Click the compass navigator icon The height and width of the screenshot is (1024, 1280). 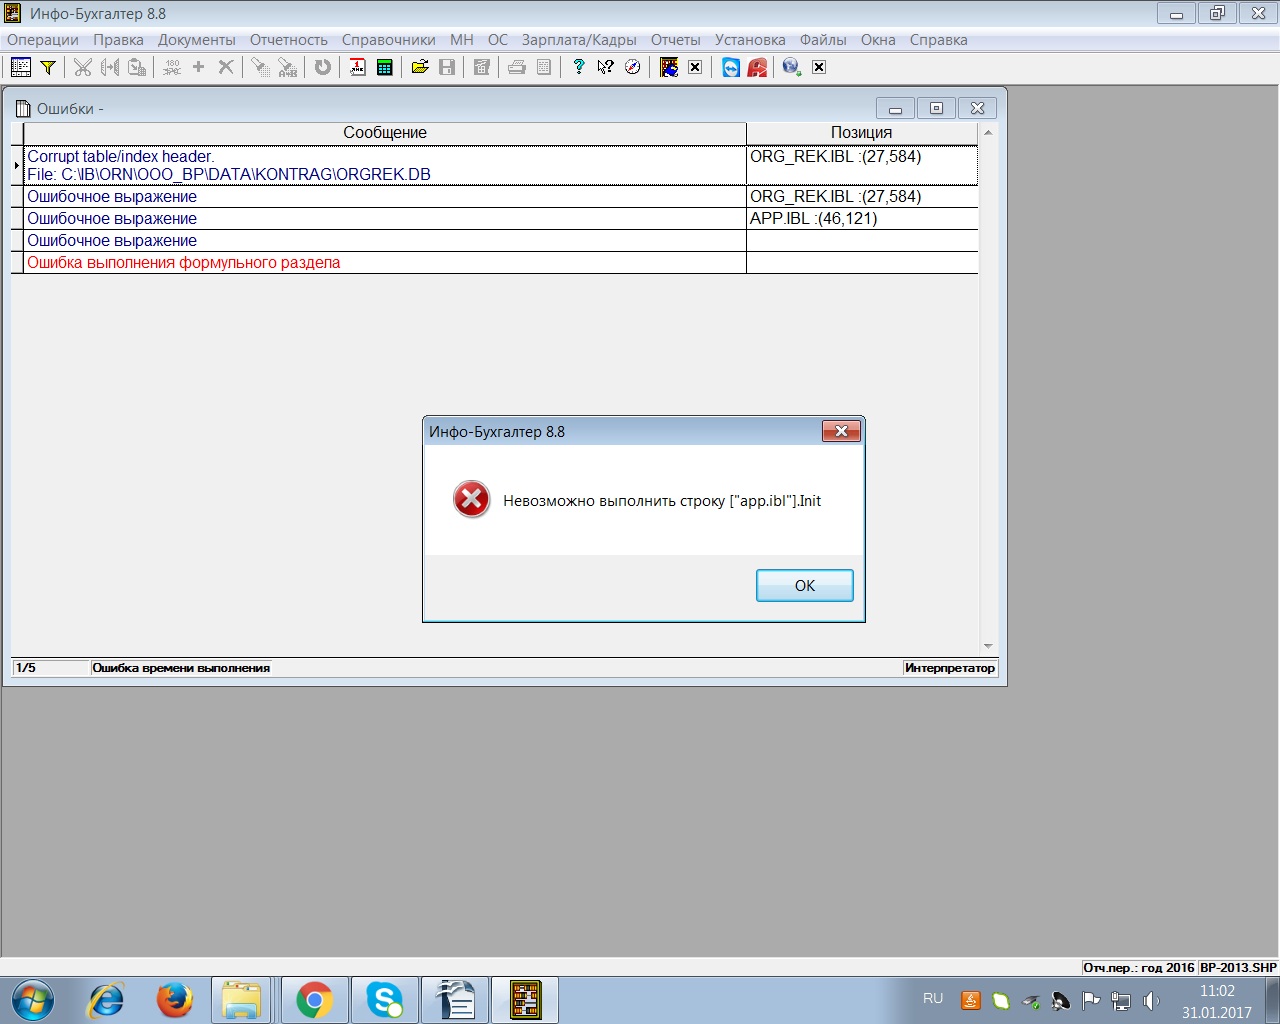coord(632,67)
